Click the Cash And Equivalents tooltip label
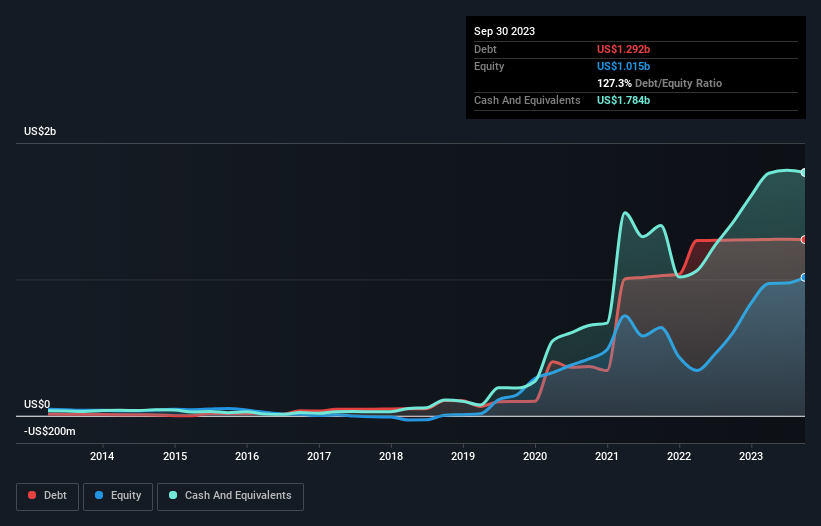Viewport: 821px width, 526px height. click(527, 100)
